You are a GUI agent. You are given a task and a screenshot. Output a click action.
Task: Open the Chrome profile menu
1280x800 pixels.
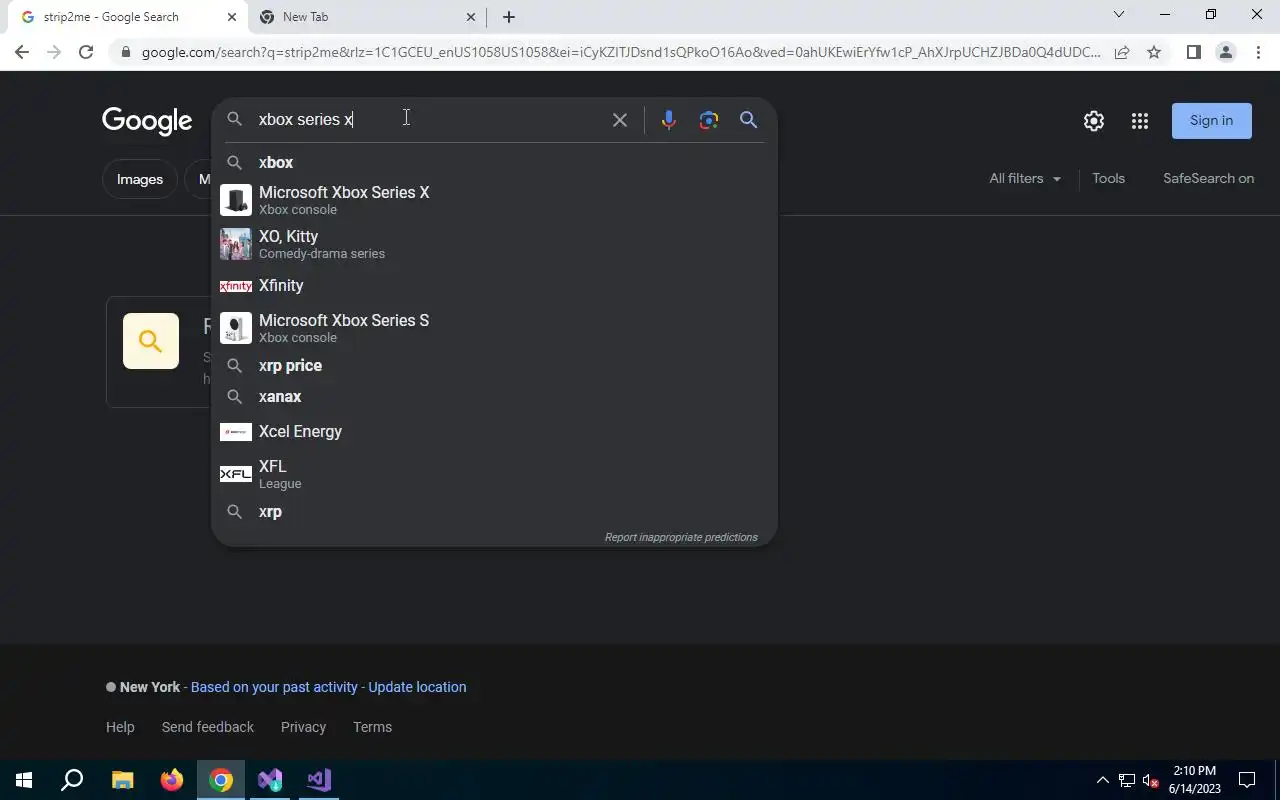[x=1225, y=52]
